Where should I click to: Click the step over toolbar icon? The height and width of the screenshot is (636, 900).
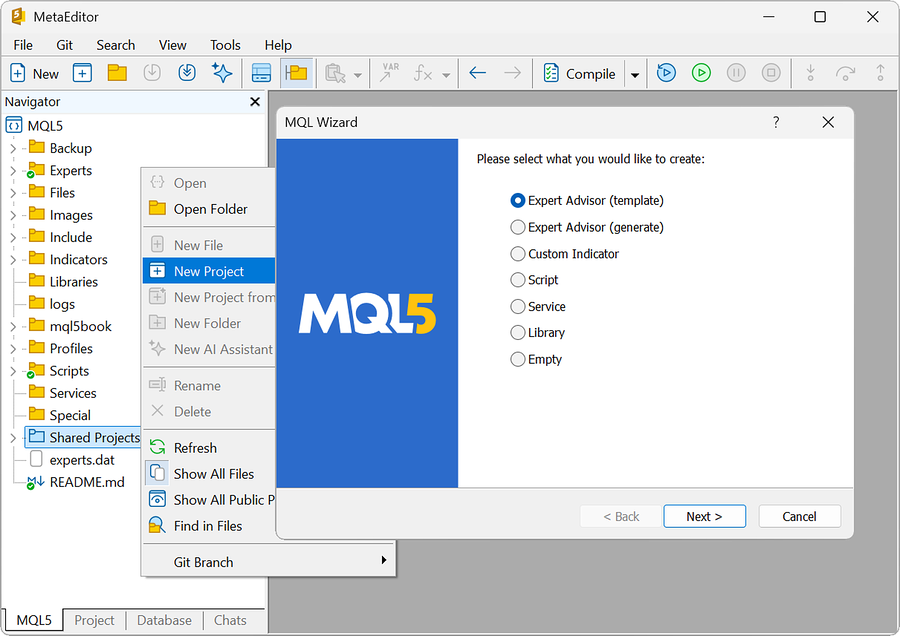click(845, 73)
